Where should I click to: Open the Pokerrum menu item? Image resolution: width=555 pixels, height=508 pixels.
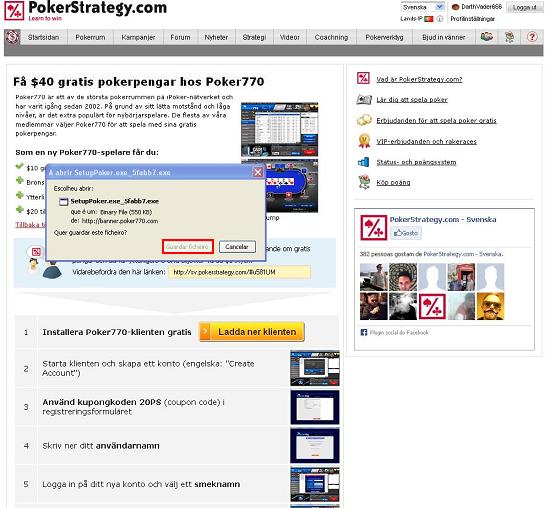pos(90,37)
